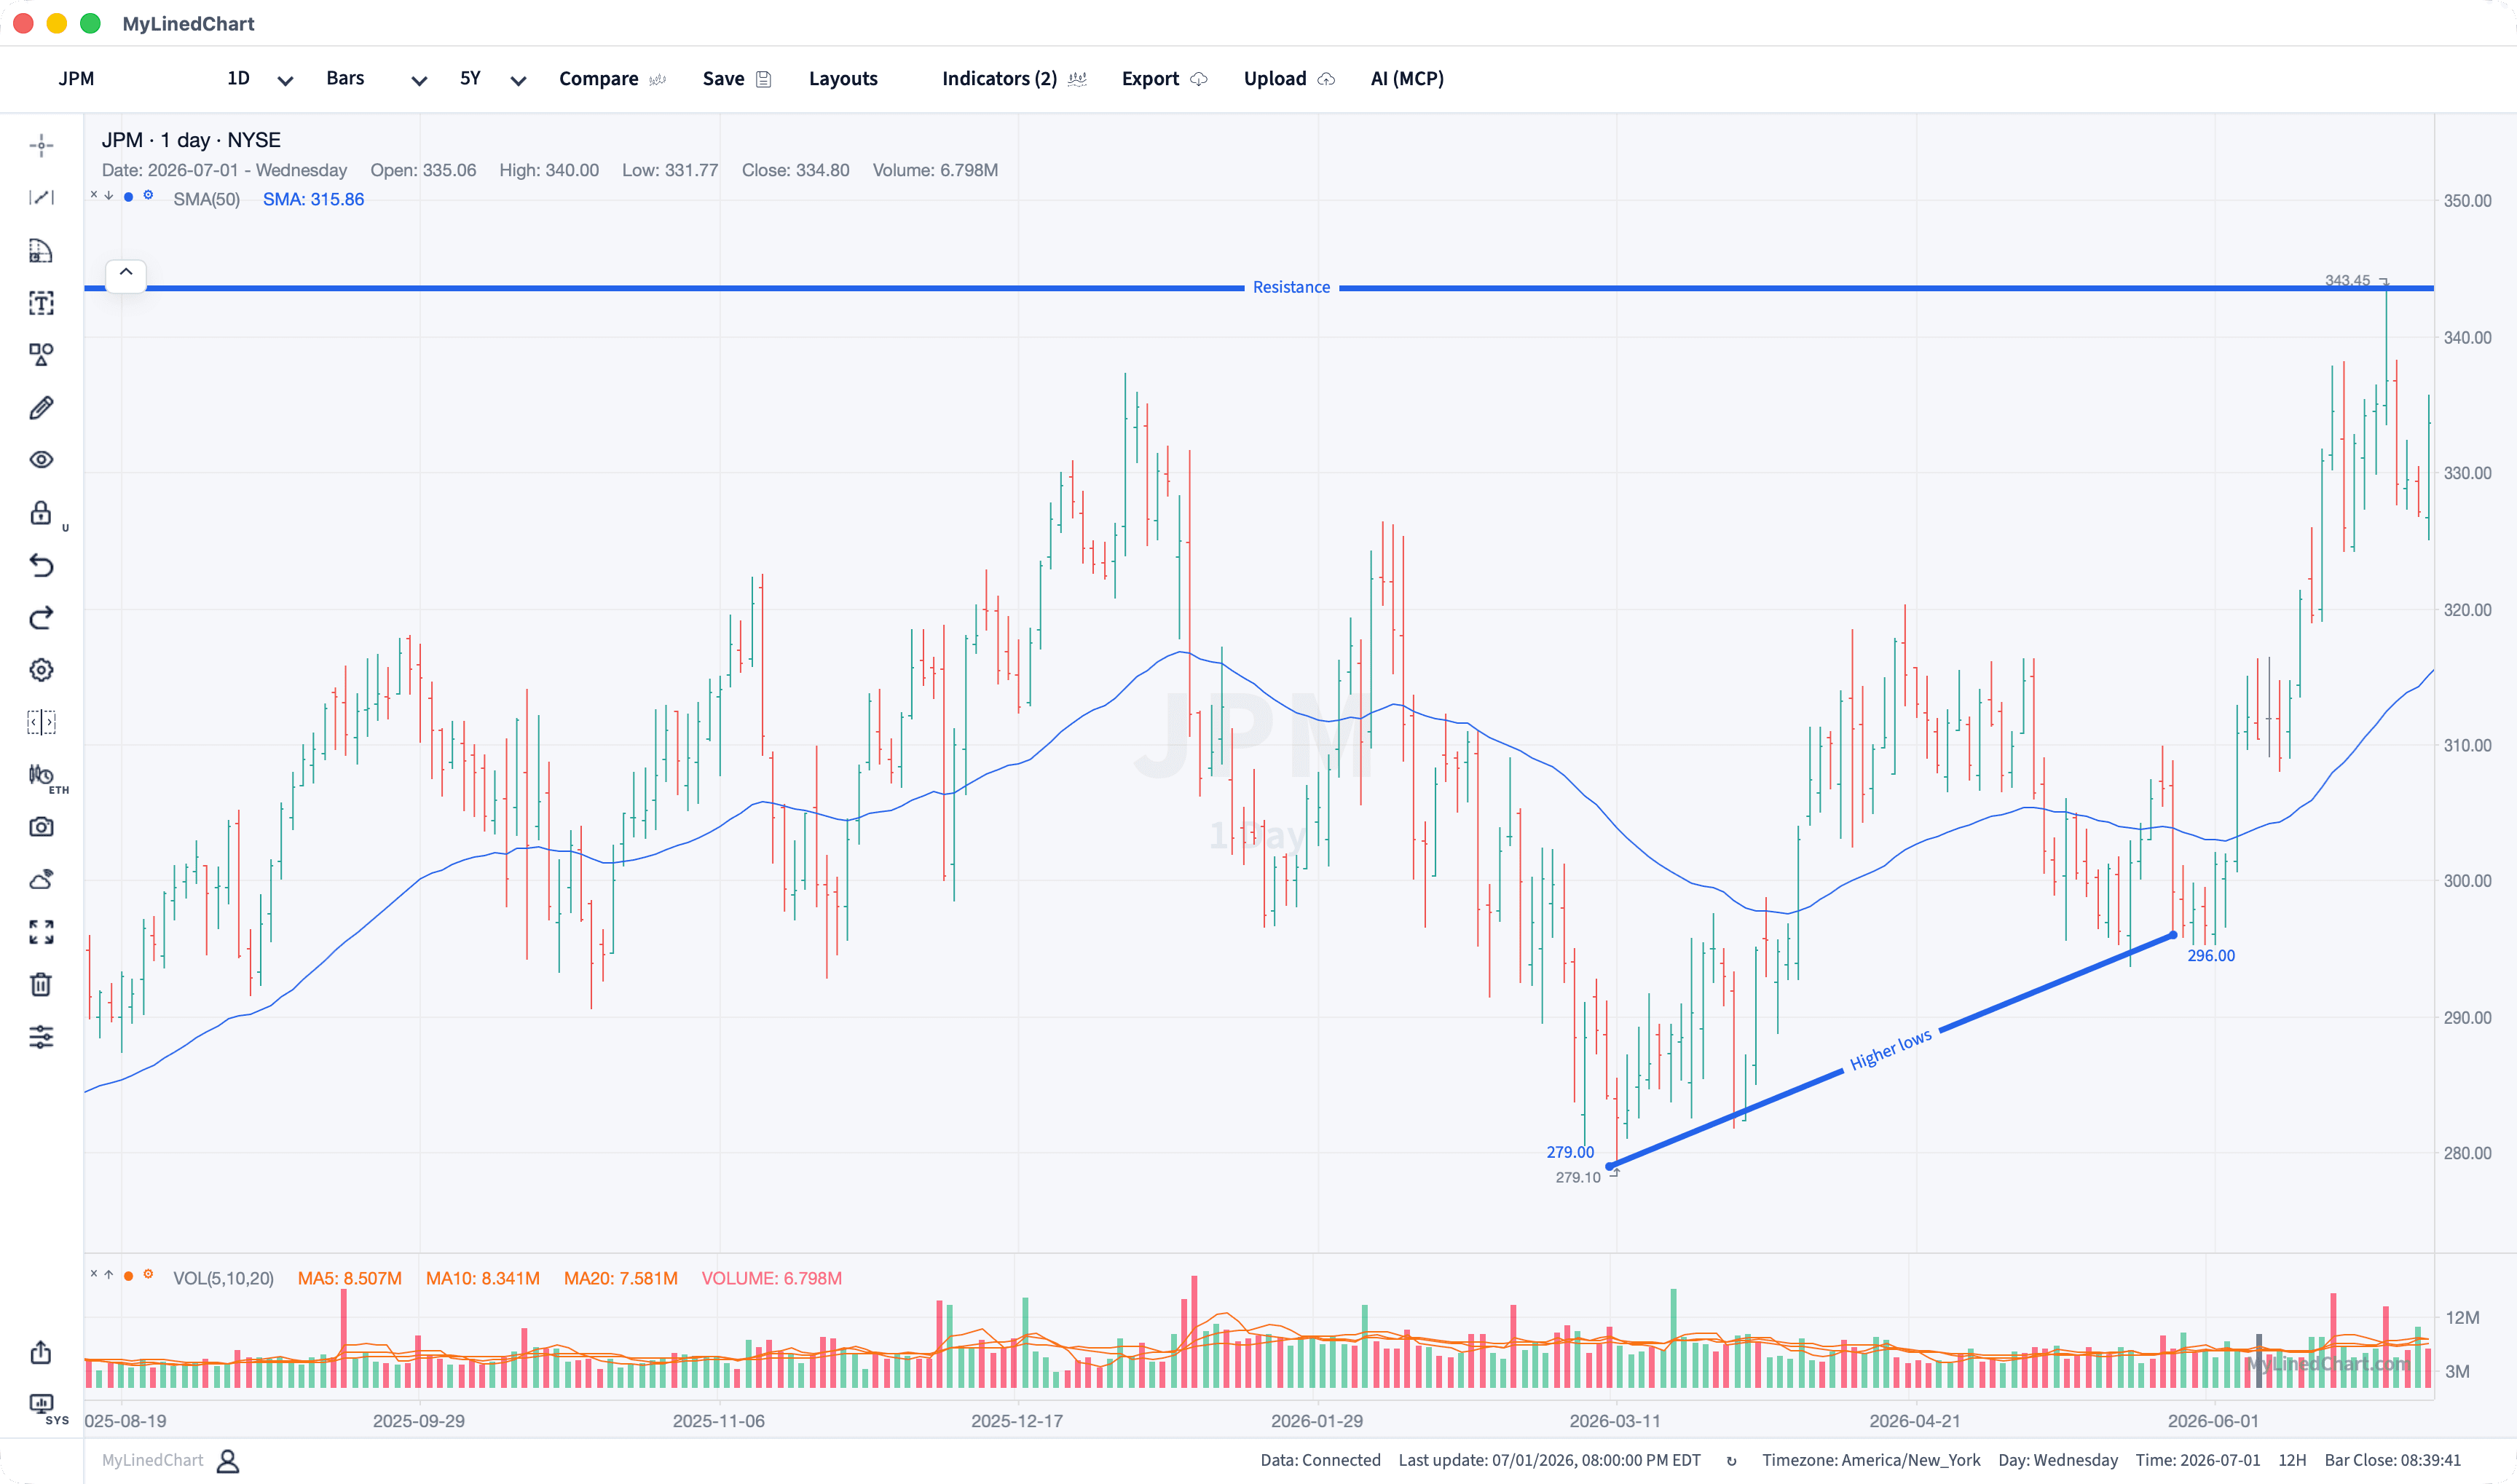
Task: Open VOL indicator settings gear
Action: [148, 1274]
